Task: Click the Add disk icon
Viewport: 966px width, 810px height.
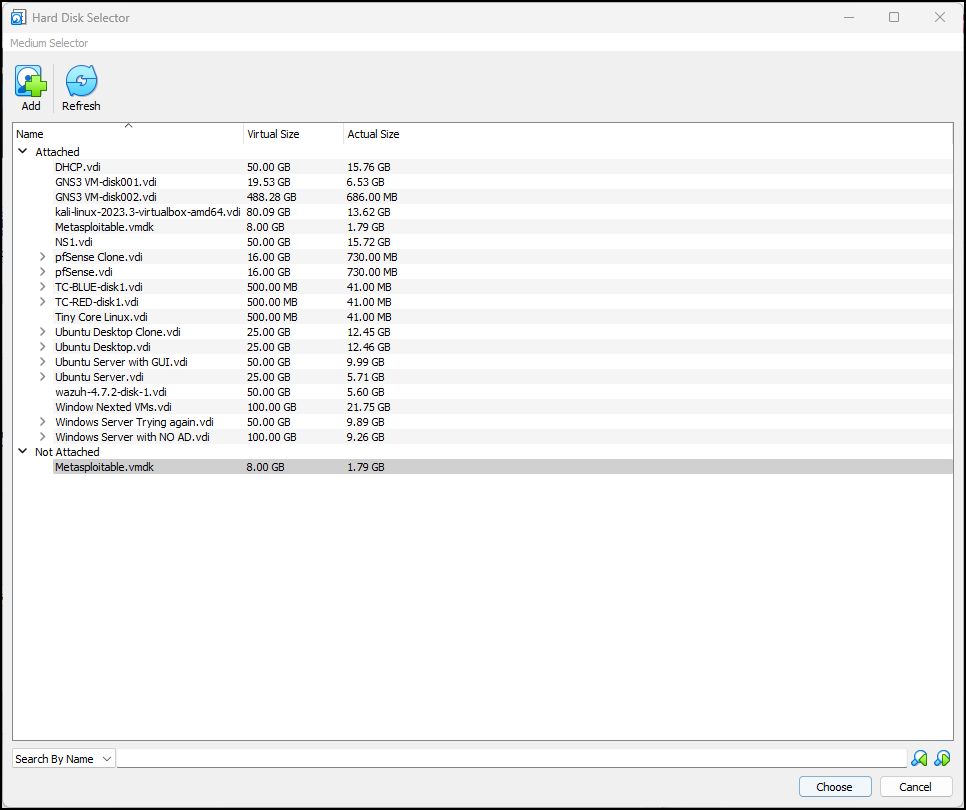Action: tap(31, 81)
